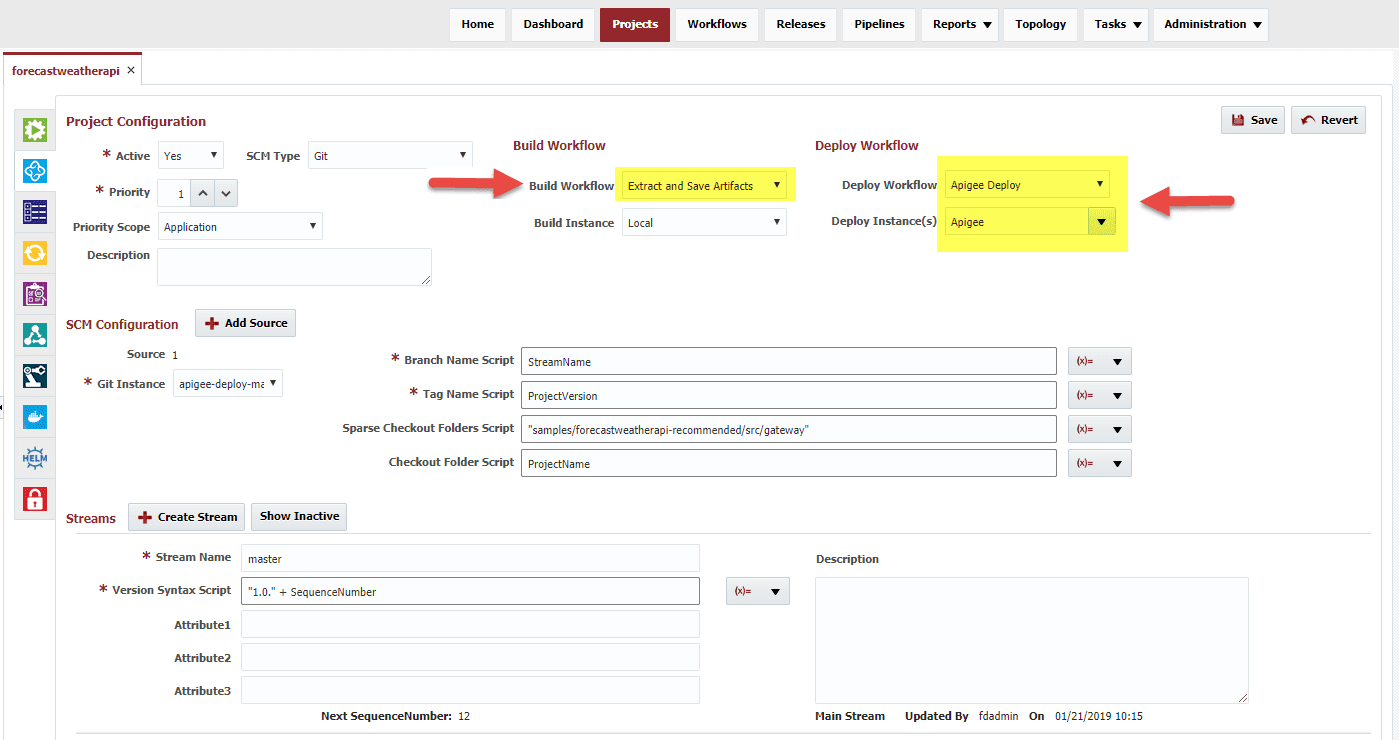Click the Add Source button
Screen dimensions: 1399x740
coord(246,323)
